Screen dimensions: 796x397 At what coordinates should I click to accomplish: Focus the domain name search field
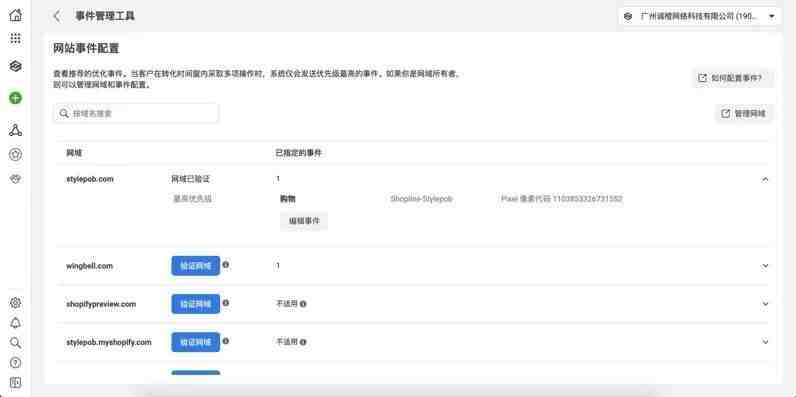136,113
